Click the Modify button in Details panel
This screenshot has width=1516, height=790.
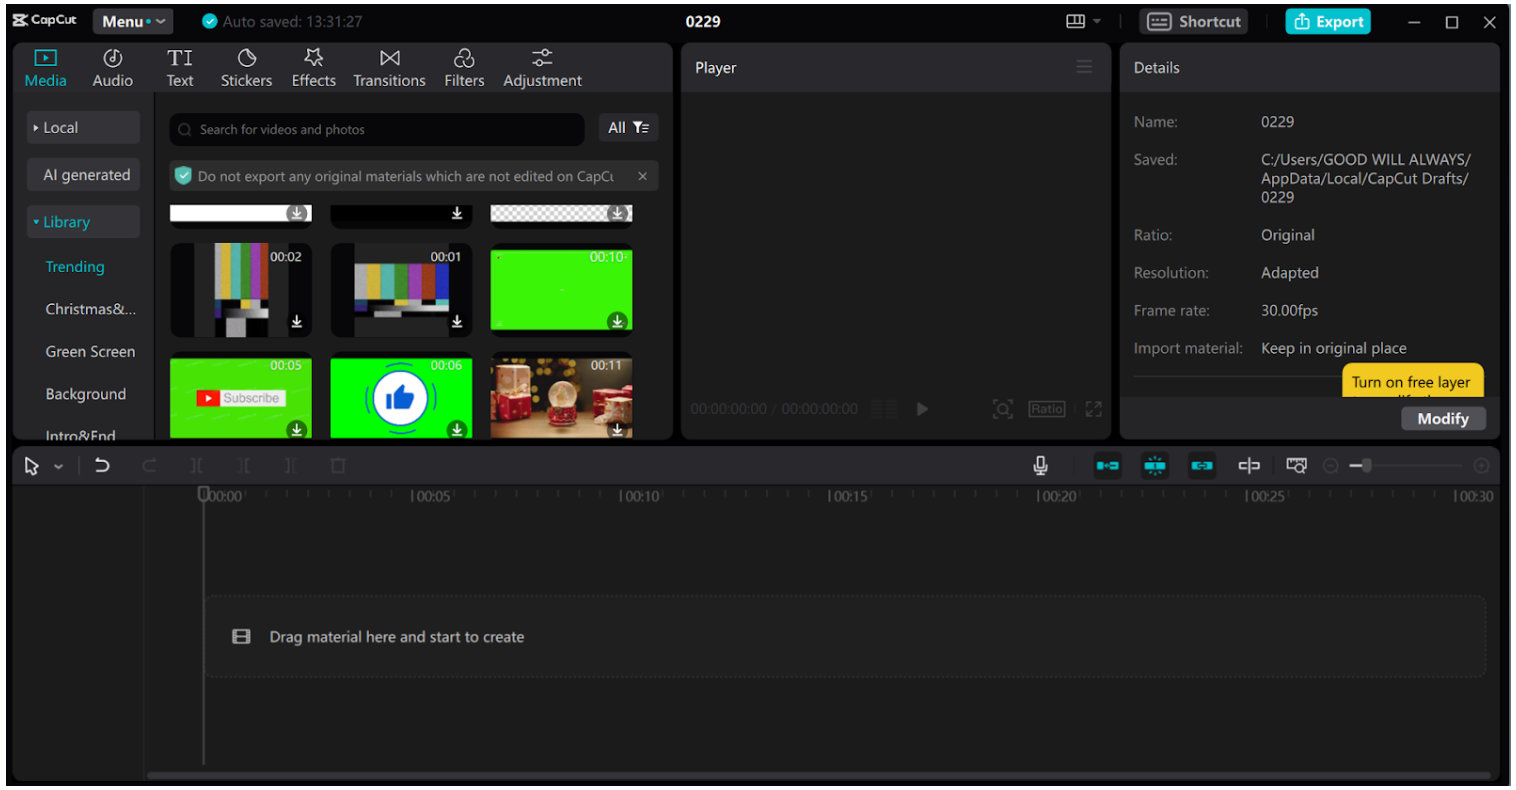pos(1443,418)
